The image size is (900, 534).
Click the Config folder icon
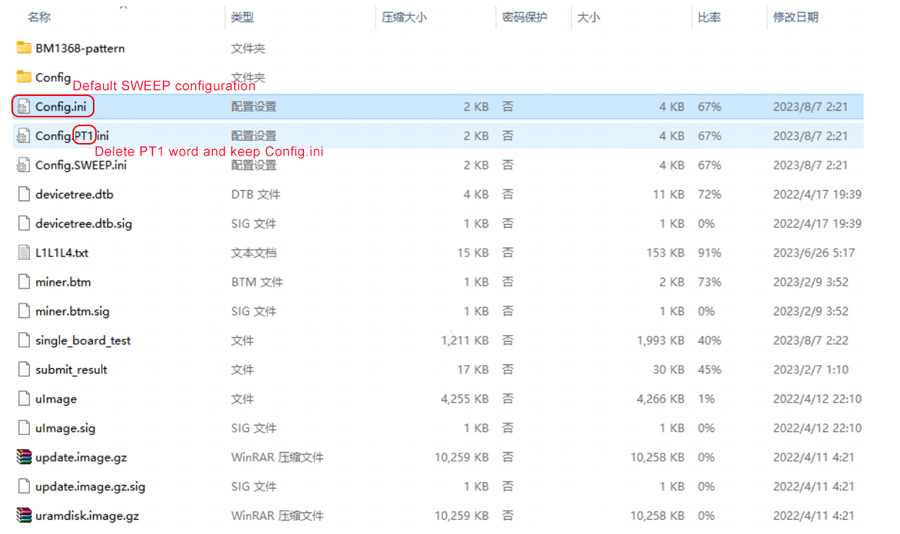tap(24, 77)
